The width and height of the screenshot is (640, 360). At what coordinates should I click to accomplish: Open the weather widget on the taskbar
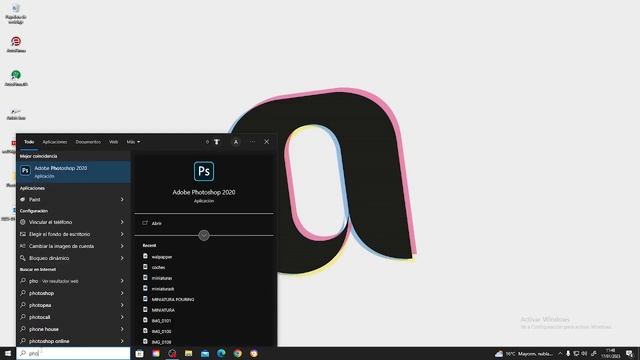524,353
